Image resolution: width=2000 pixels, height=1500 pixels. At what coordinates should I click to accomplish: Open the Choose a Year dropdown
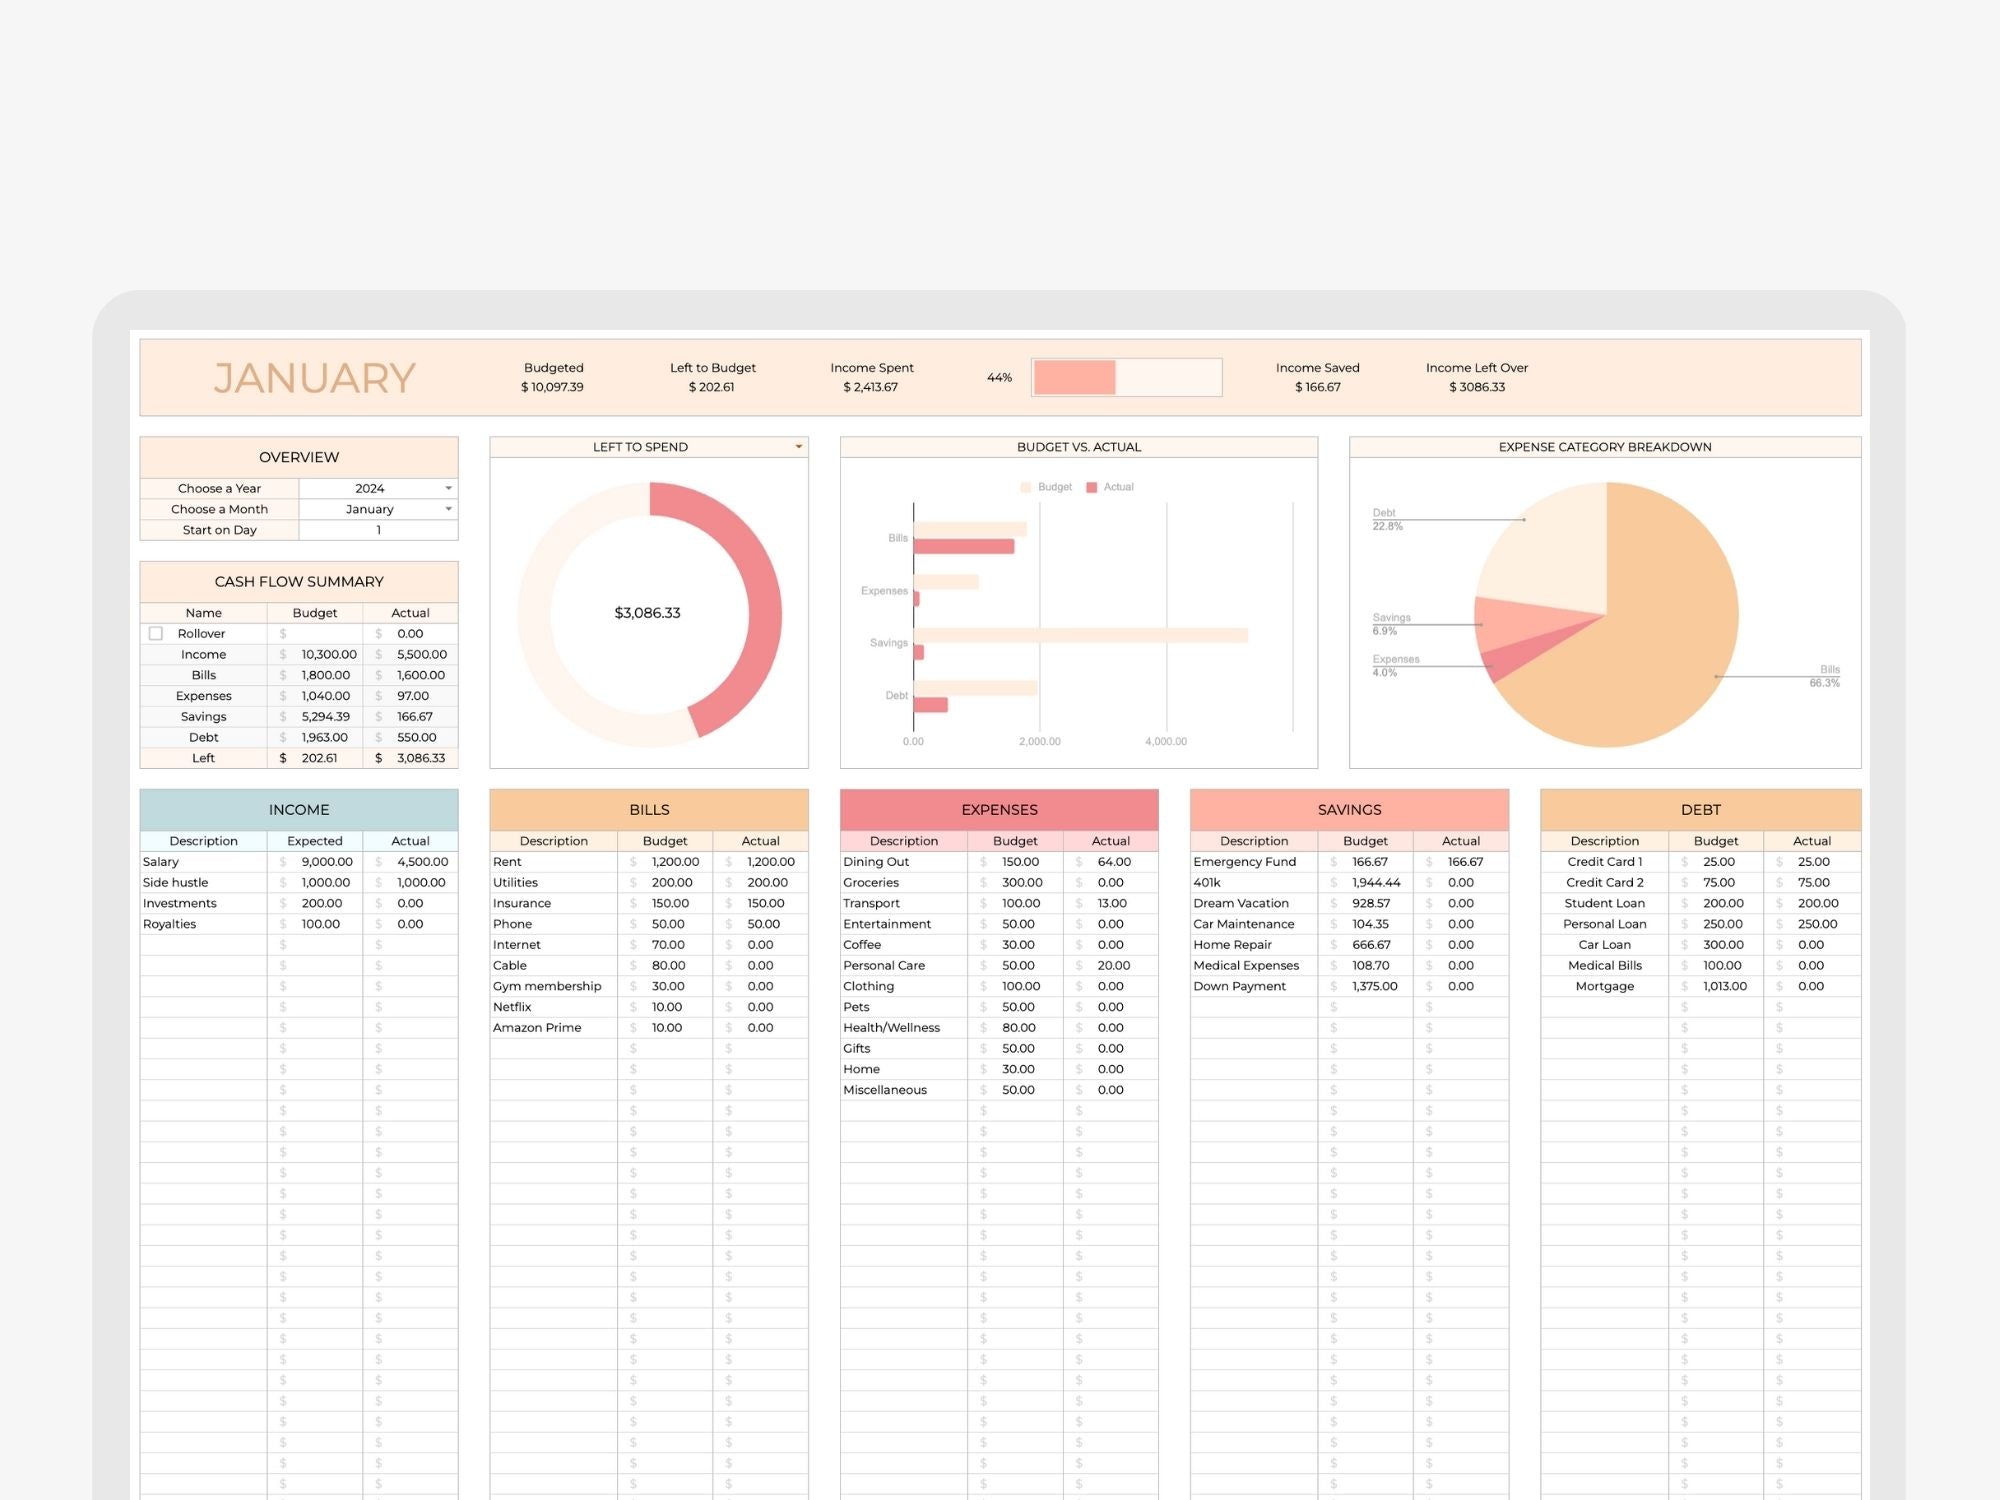click(x=448, y=488)
